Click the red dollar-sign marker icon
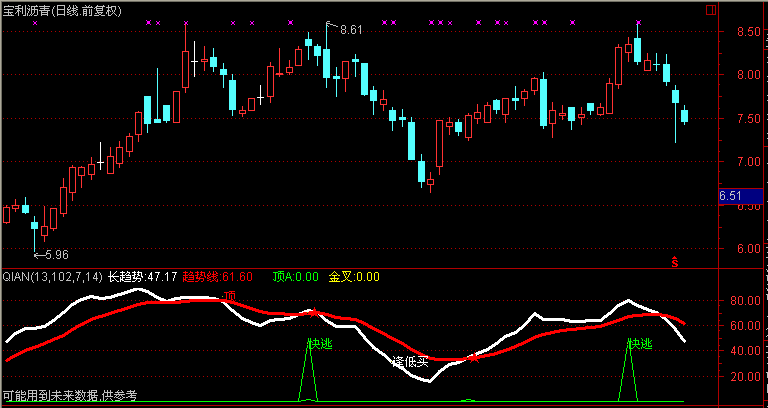768x408 pixels. click(x=674, y=262)
